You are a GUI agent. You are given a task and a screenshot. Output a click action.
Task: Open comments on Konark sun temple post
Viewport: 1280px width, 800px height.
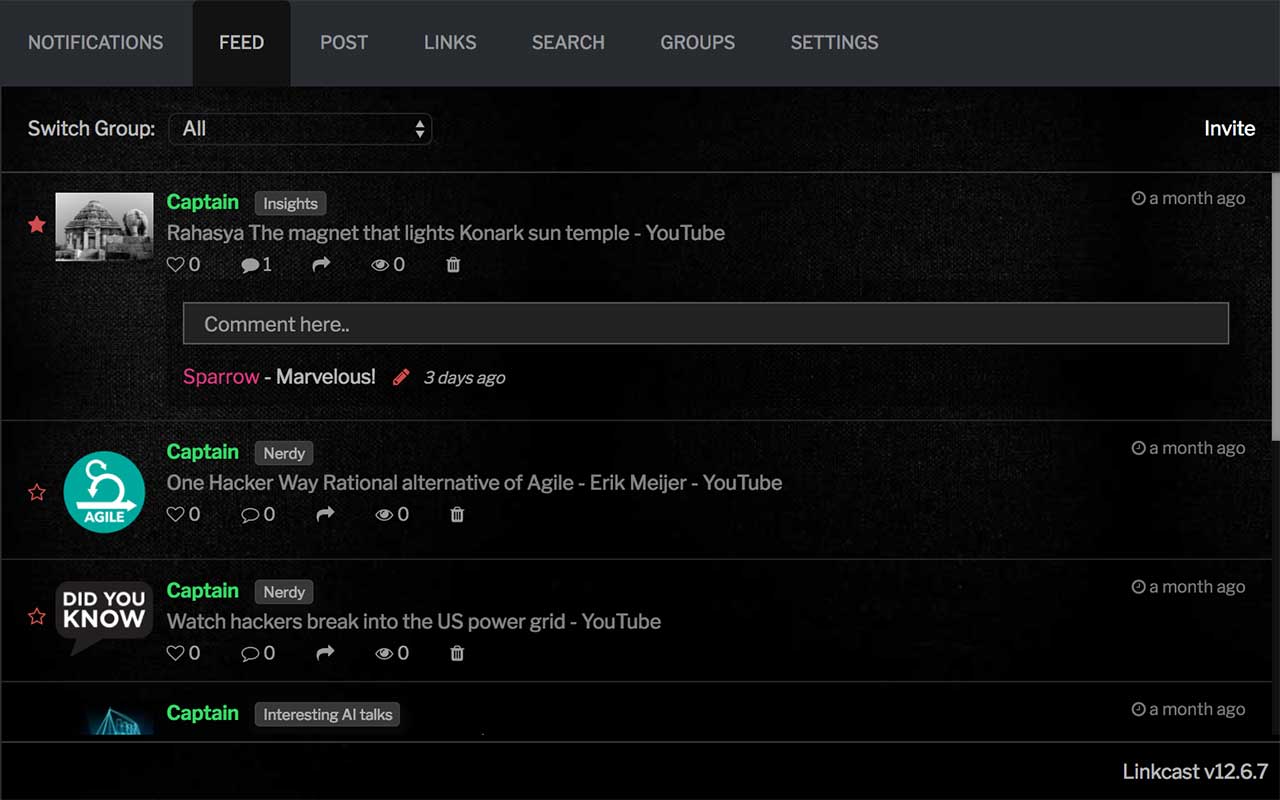(x=250, y=265)
